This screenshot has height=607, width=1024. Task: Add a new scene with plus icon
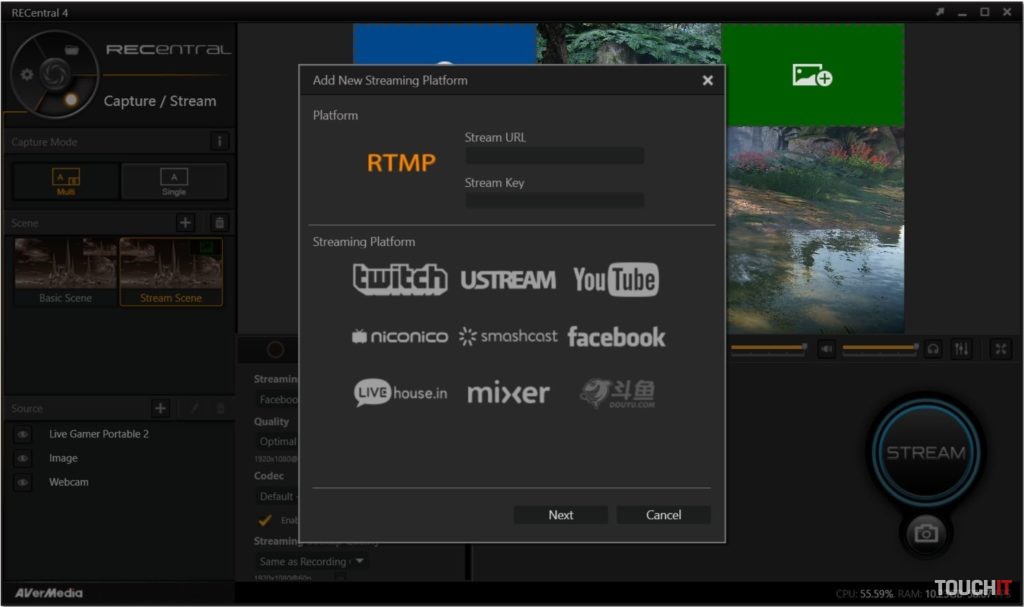pyautogui.click(x=185, y=223)
